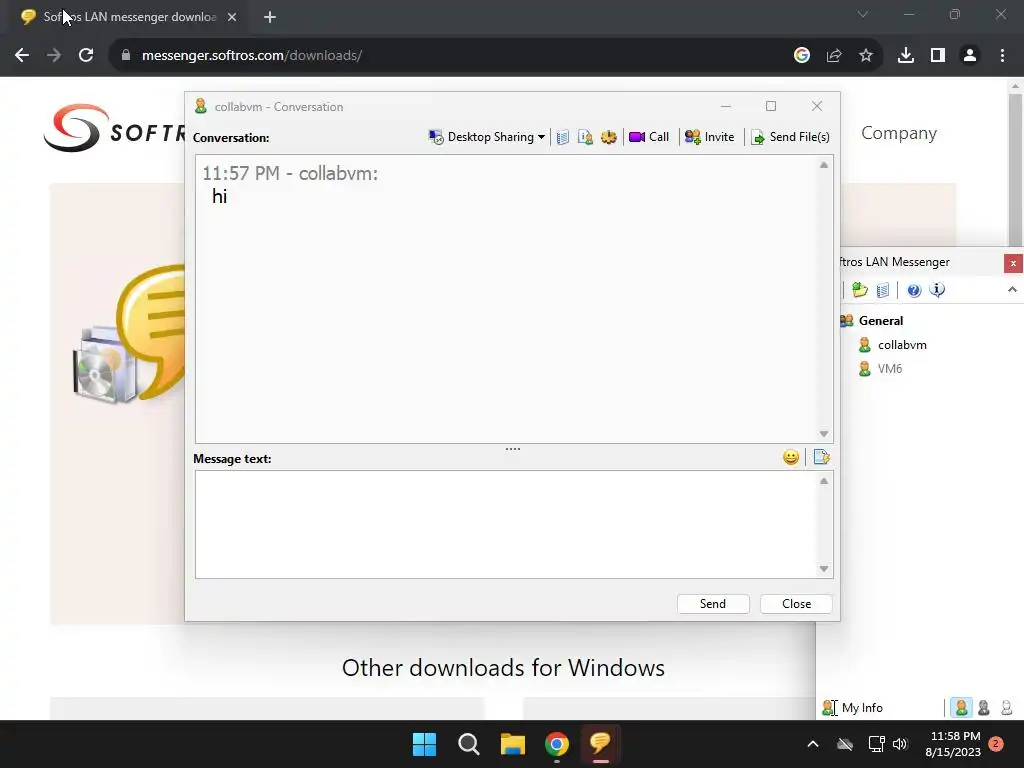Share this page icon in Chrome
Screen dimensions: 1024x768
[x=834, y=56]
